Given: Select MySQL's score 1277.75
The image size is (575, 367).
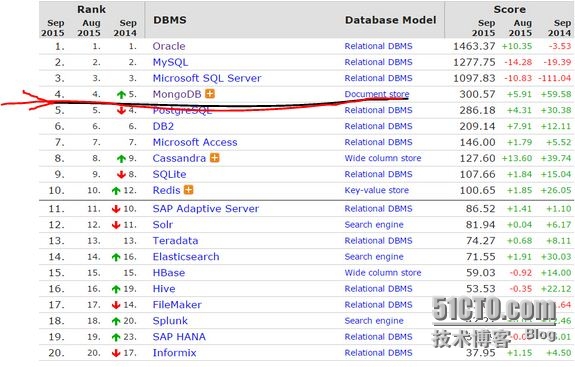Looking at the screenshot, I should (474, 62).
